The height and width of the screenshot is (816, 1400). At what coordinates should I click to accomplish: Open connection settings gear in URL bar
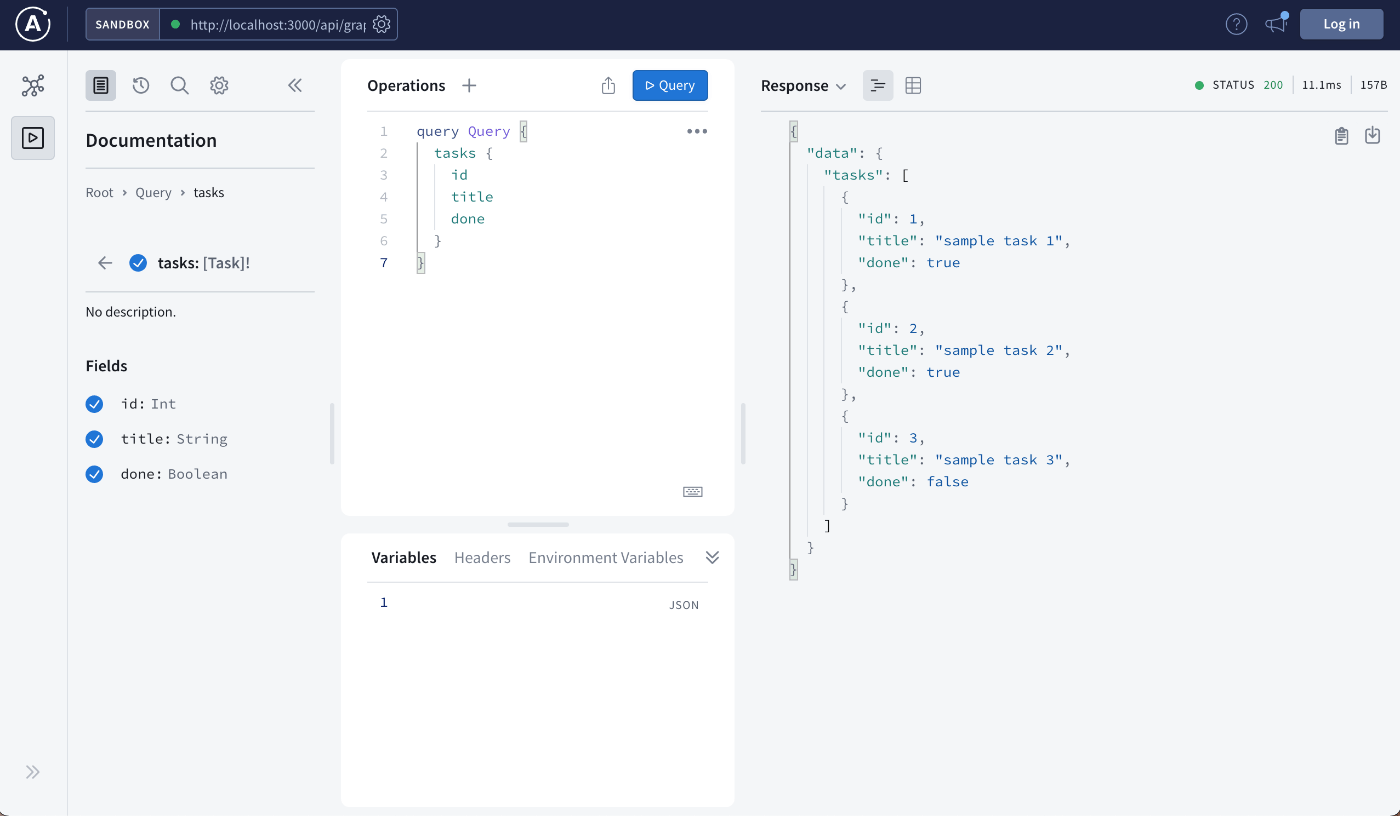pyautogui.click(x=381, y=24)
